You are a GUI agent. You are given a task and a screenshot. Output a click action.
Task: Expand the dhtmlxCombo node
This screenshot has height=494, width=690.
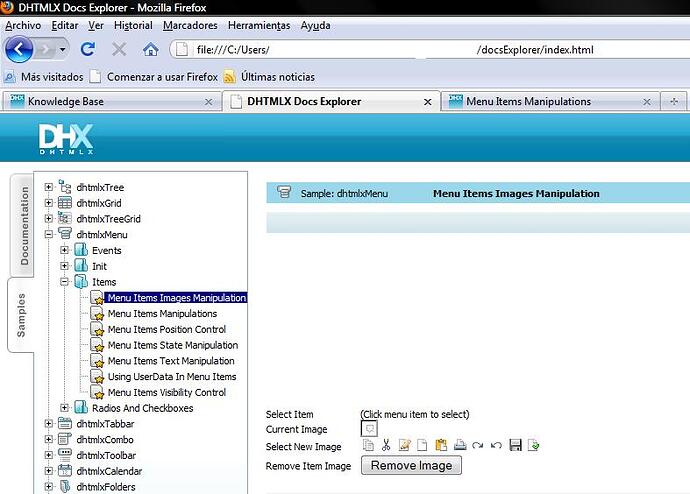click(49, 439)
